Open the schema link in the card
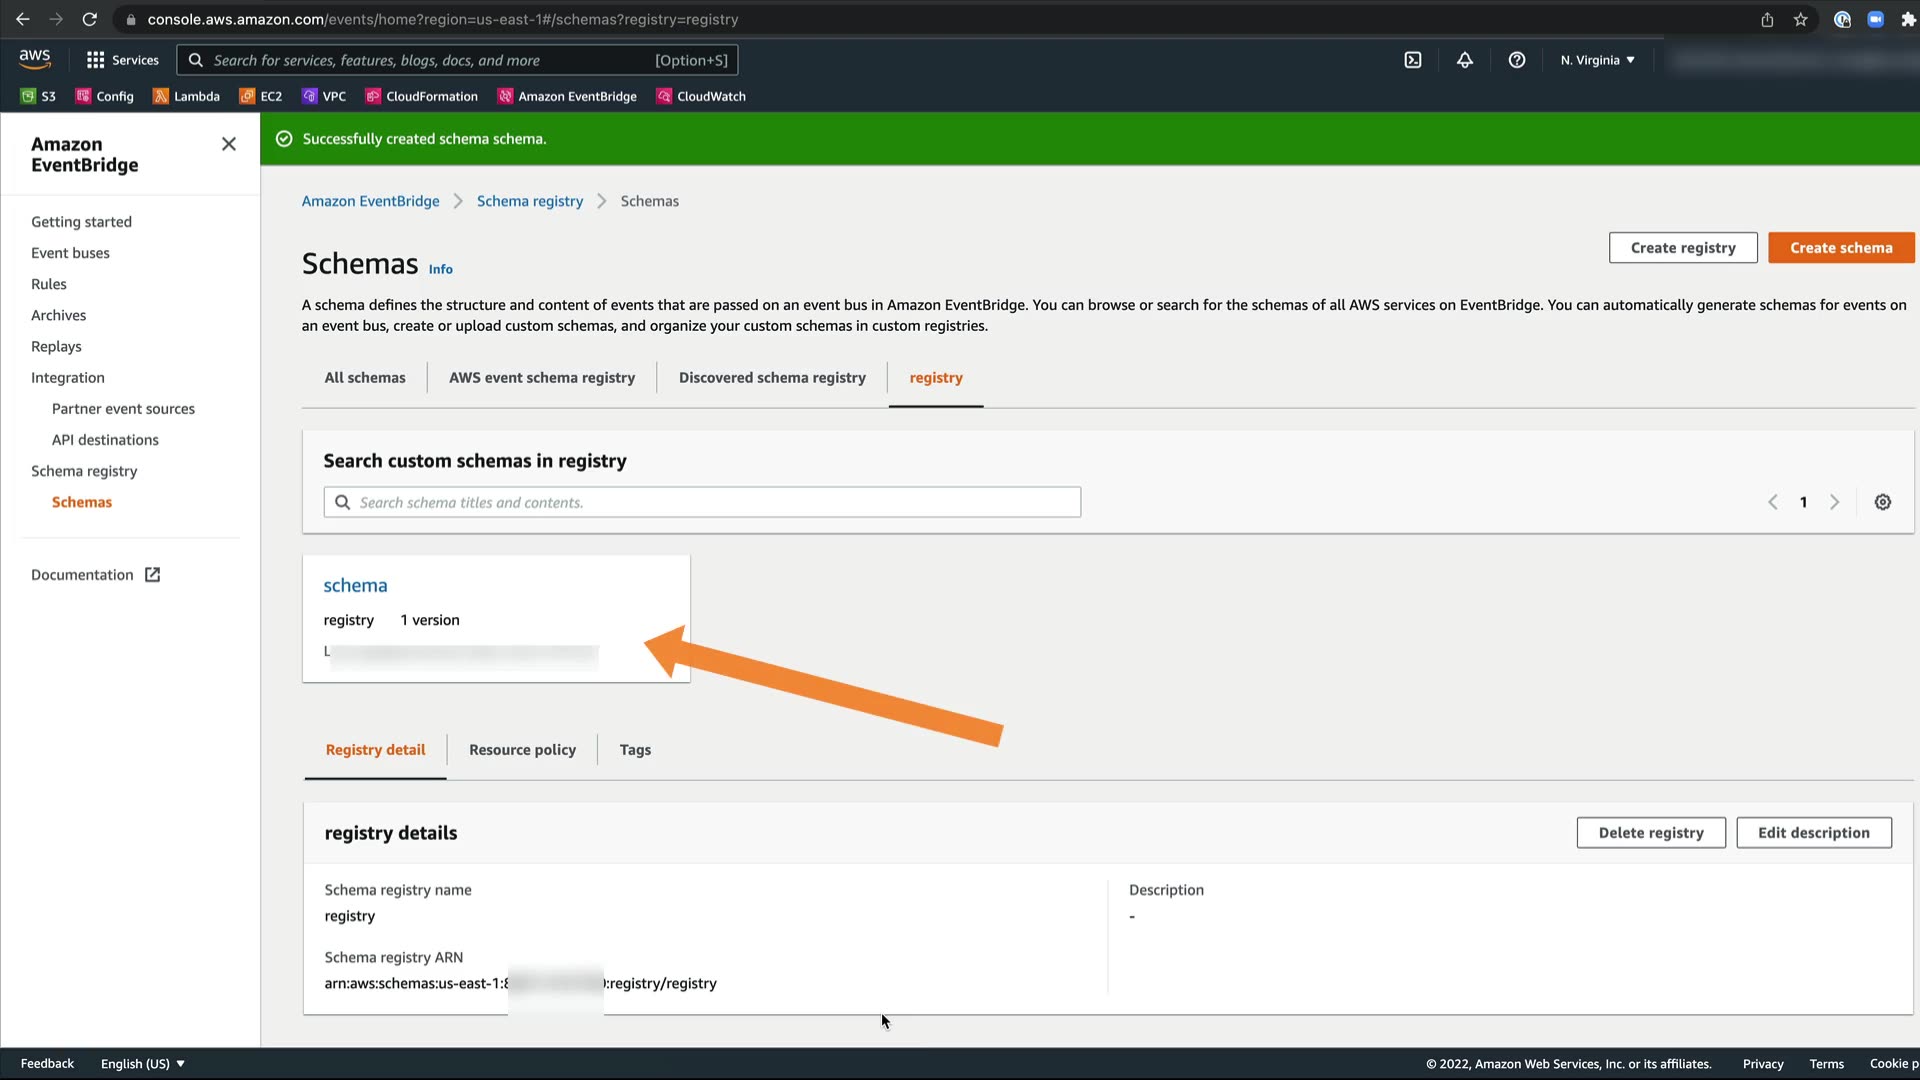The height and width of the screenshot is (1080, 1920). click(x=355, y=585)
